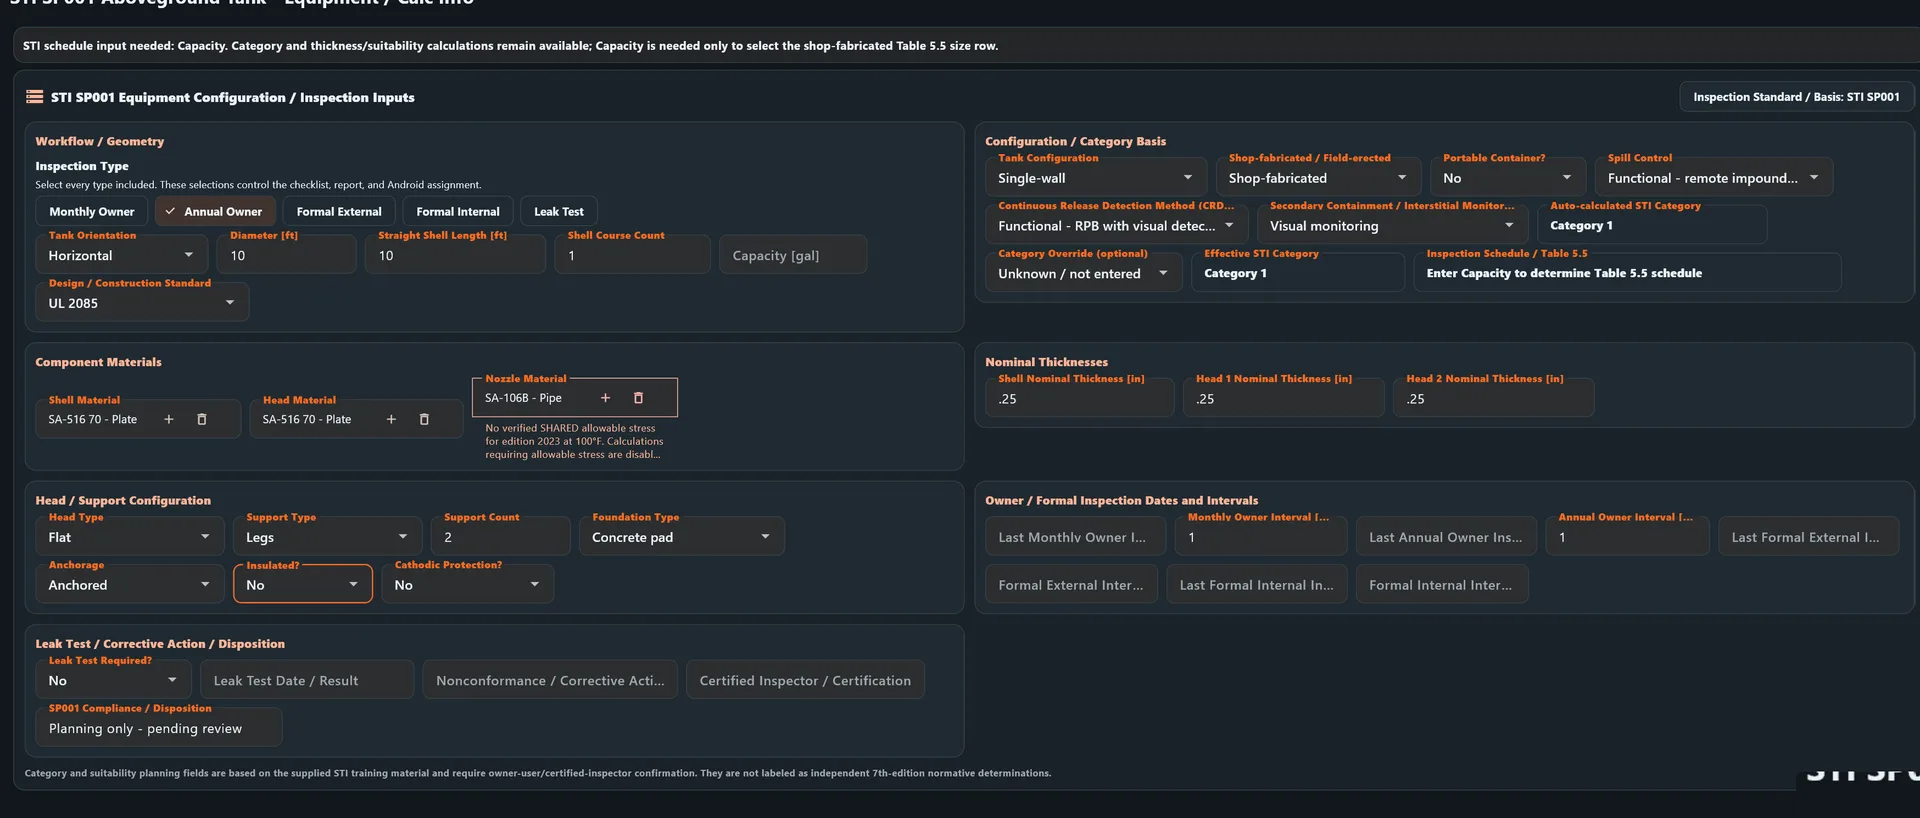Viewport: 1920px width, 818px height.
Task: Click the Effective STI Category value
Action: (x=1235, y=273)
